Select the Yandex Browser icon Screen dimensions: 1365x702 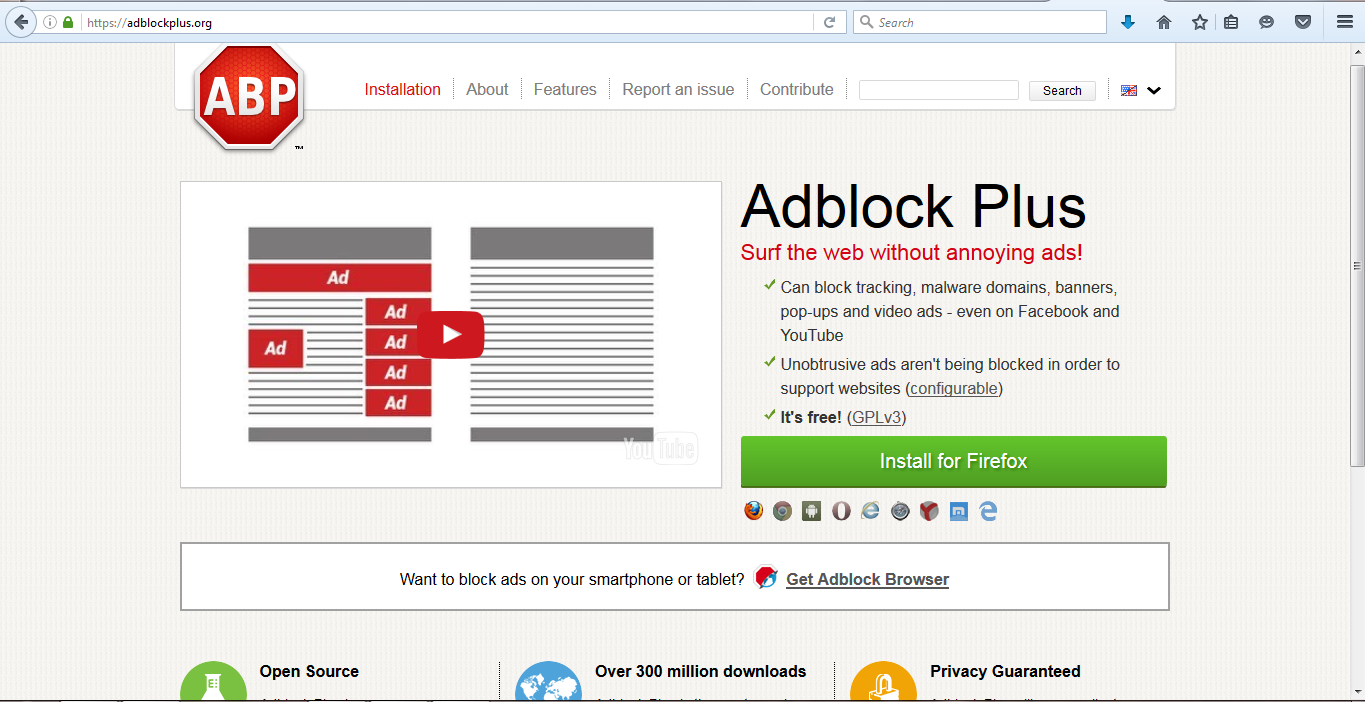[x=929, y=511]
